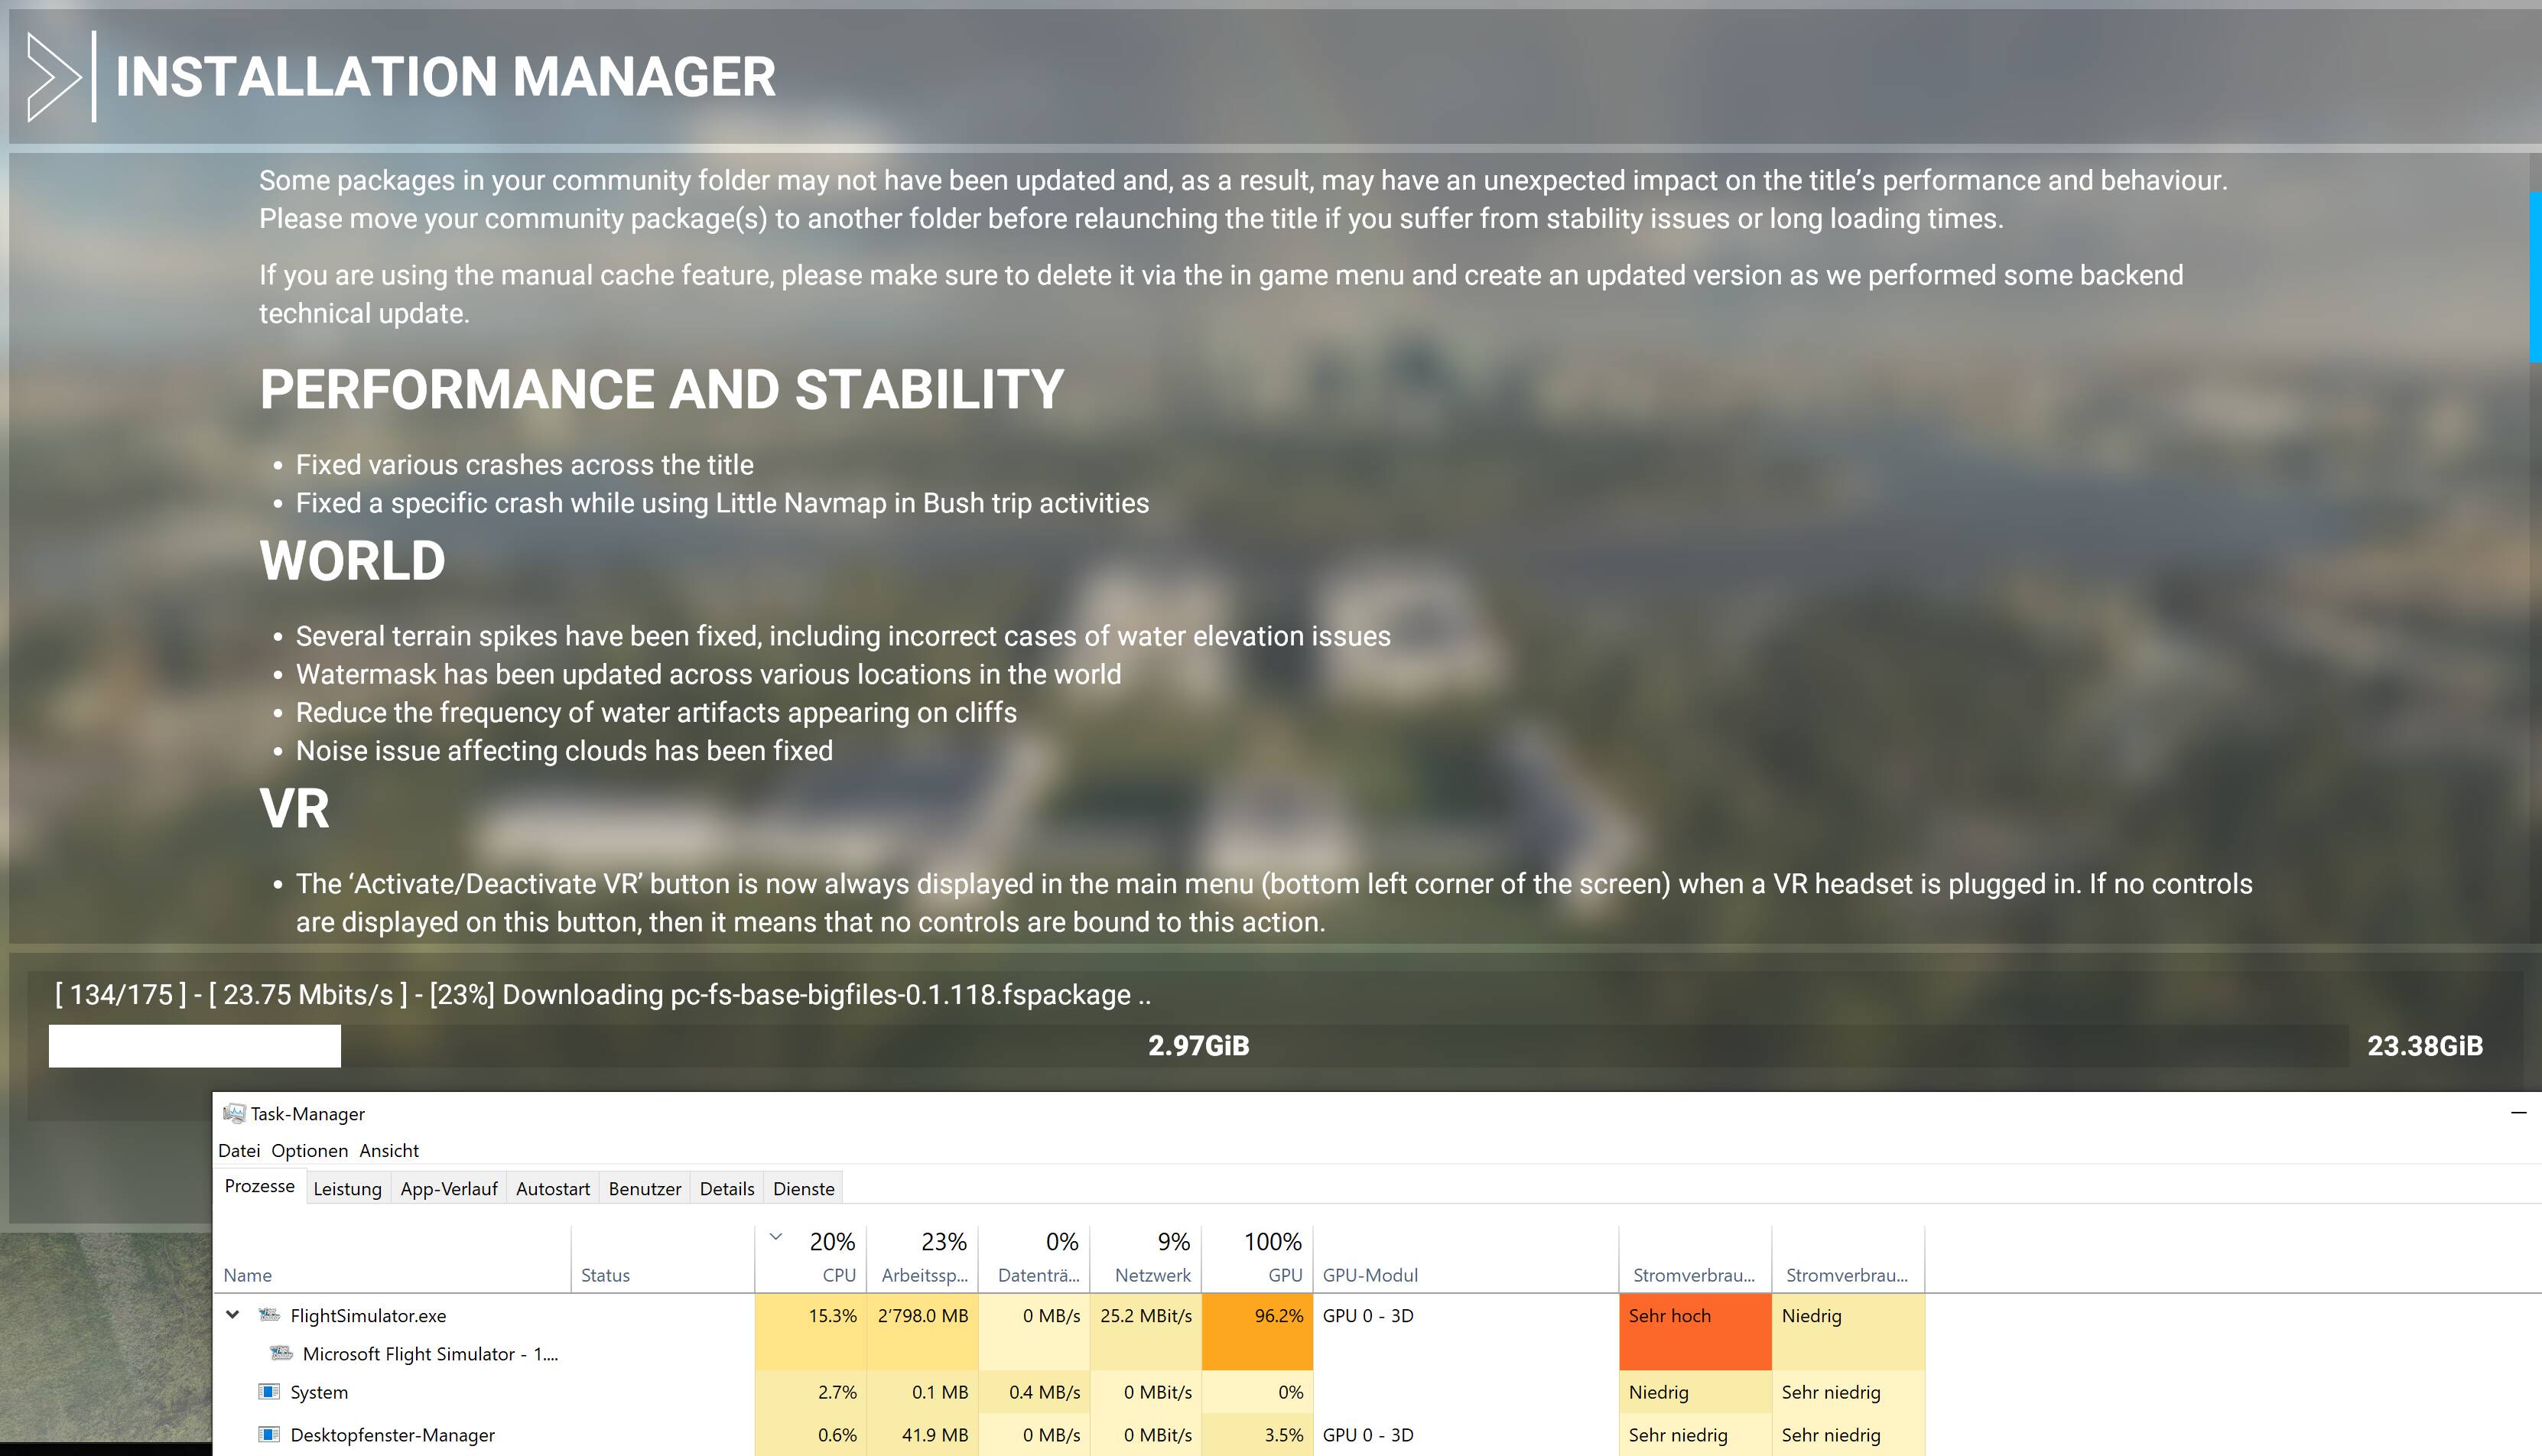Click the Little Navmap crash fix bullet
The width and height of the screenshot is (2542, 1456).
click(x=722, y=502)
